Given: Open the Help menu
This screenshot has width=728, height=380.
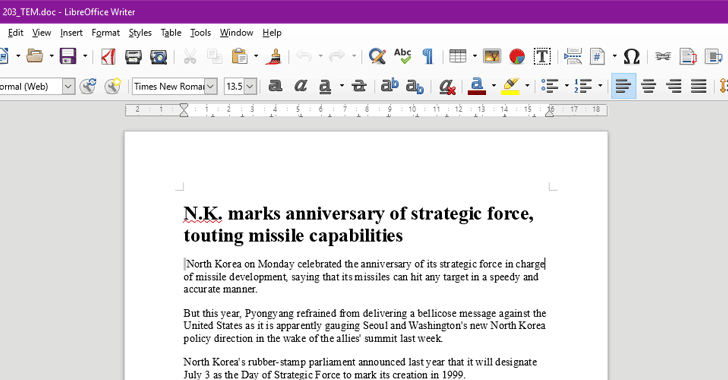Looking at the screenshot, I should 272,33.
